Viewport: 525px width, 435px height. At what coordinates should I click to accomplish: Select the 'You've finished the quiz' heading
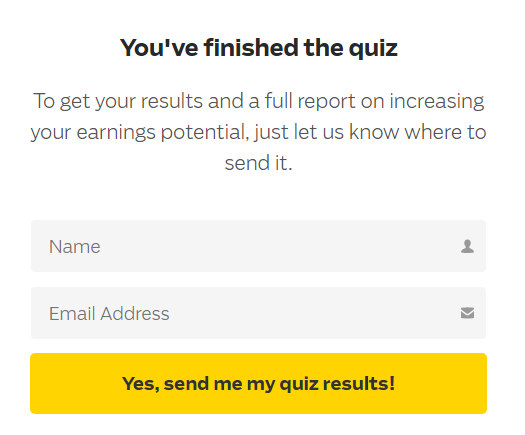coord(258,48)
